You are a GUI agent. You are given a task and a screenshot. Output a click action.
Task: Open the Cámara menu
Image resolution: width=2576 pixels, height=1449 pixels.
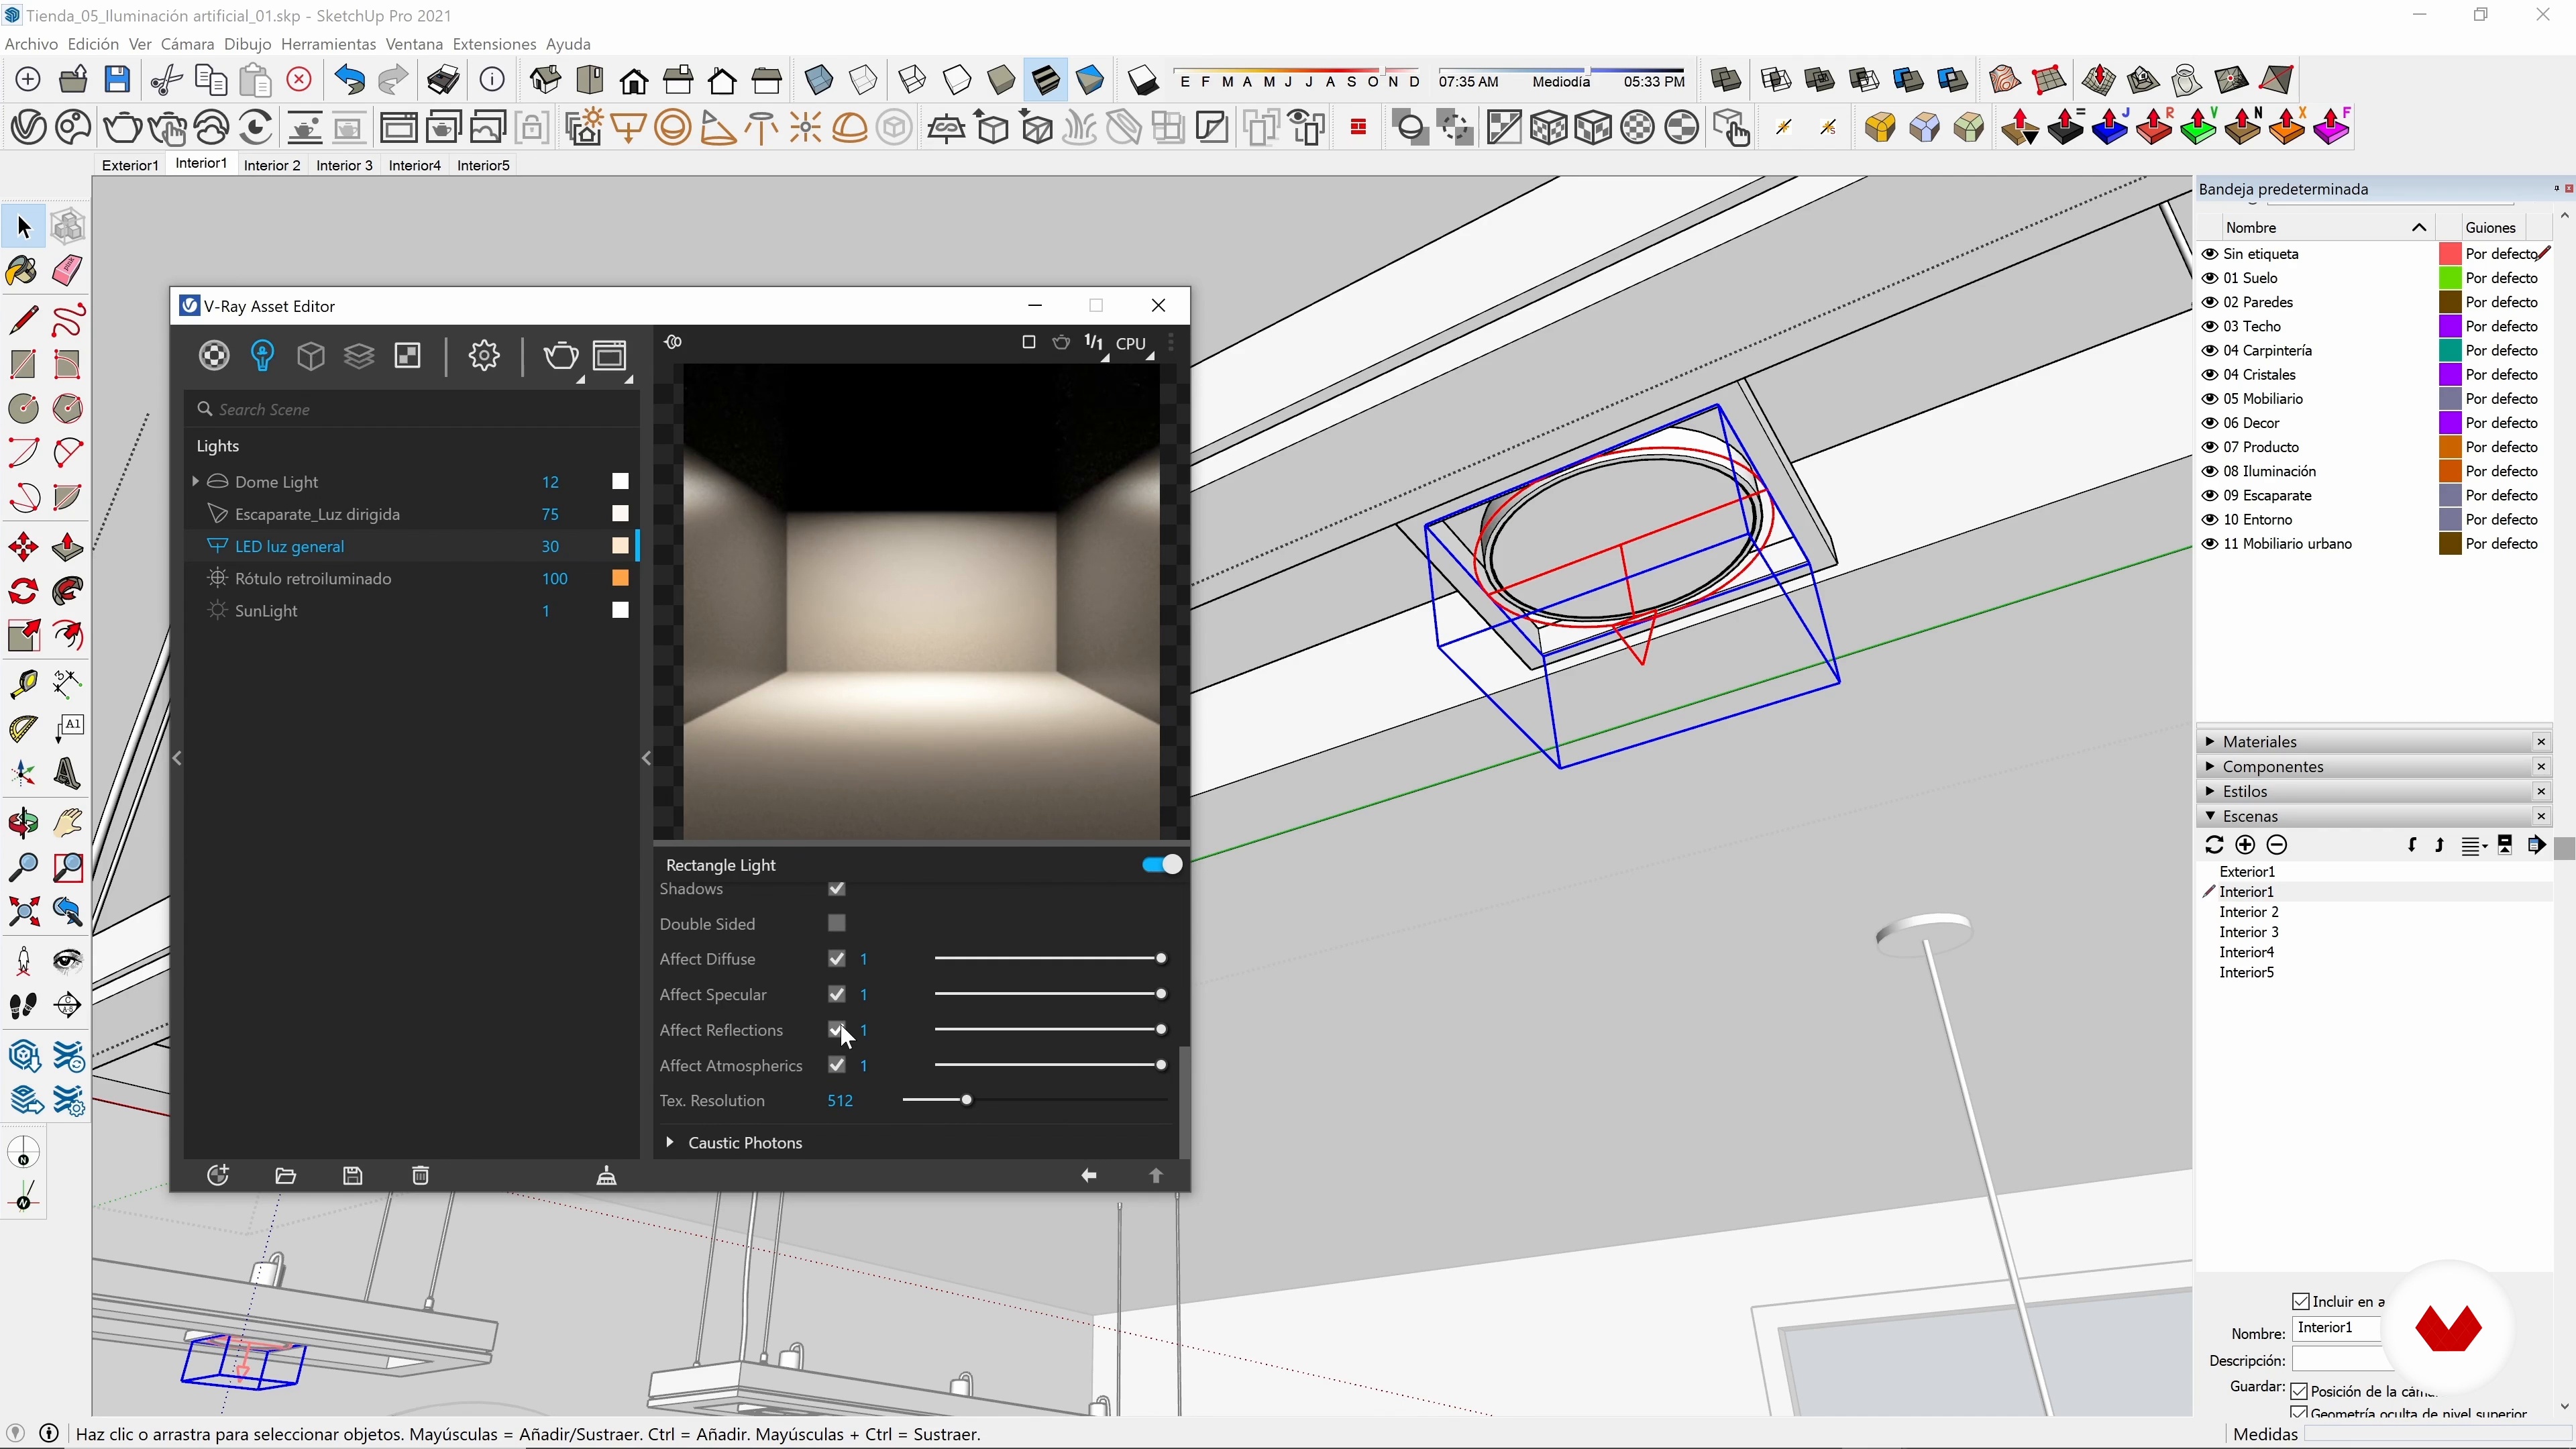pyautogui.click(x=188, y=44)
